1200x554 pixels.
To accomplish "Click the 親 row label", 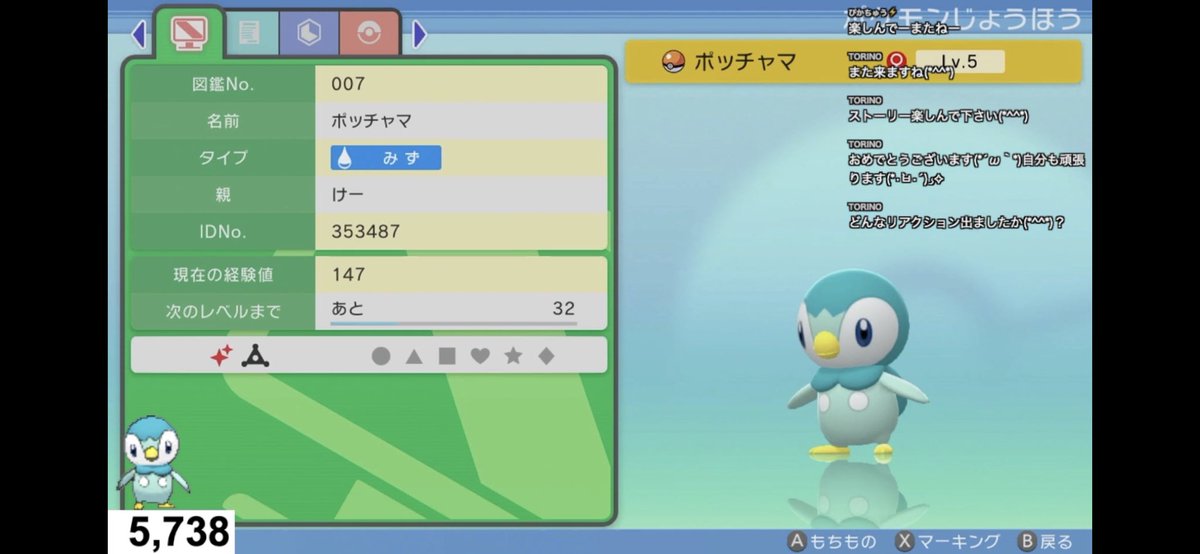I will (223, 195).
